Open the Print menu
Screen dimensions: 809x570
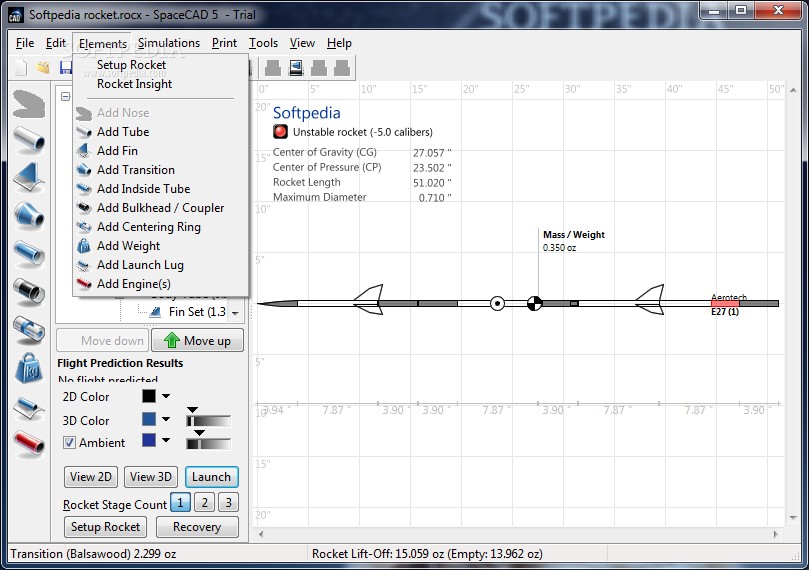coord(224,43)
